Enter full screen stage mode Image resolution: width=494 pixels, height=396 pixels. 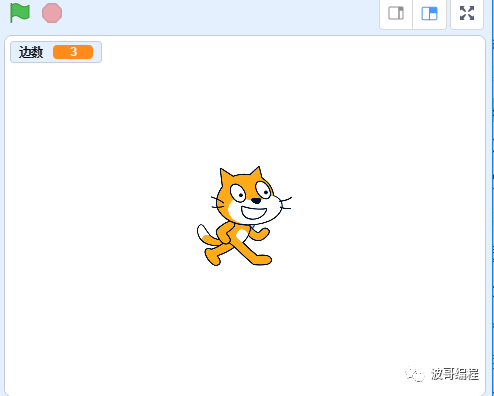pos(467,14)
